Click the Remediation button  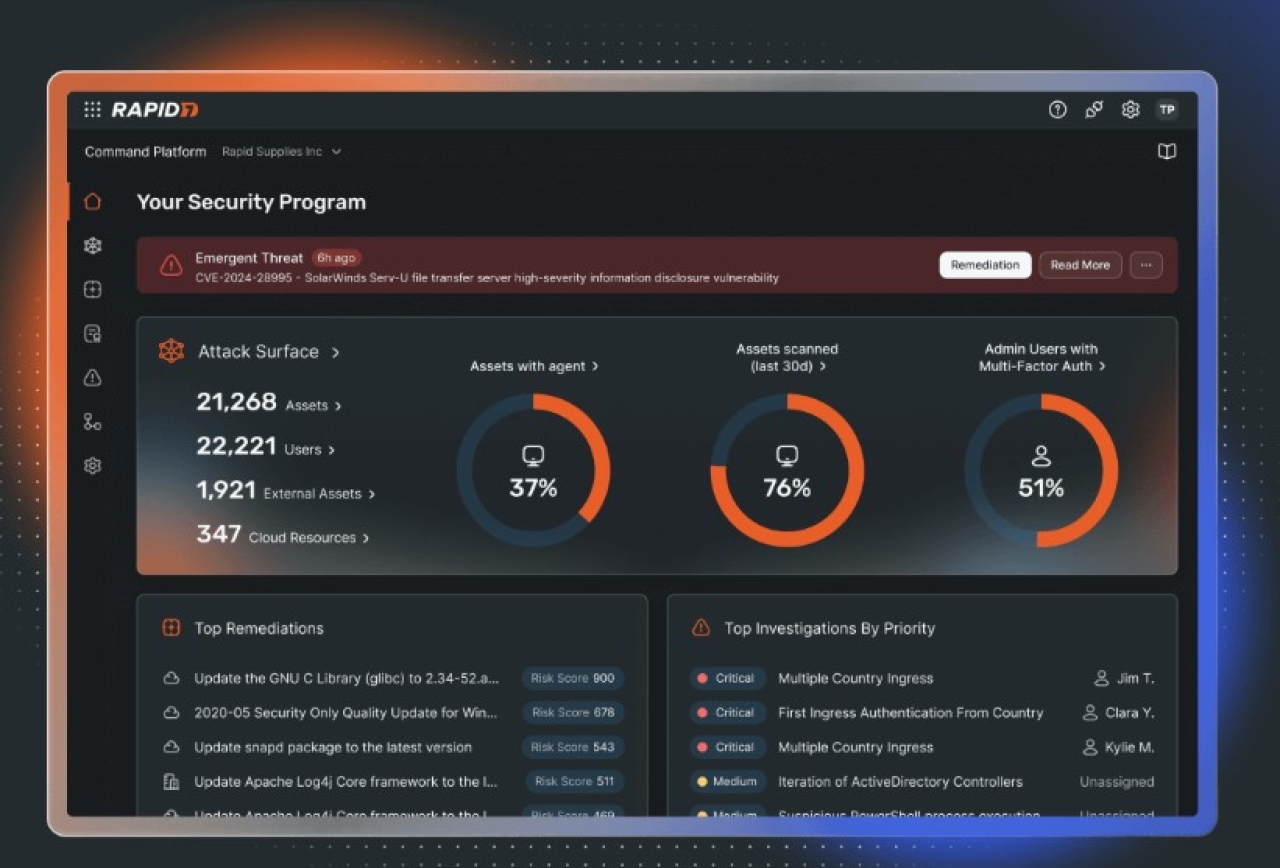click(985, 265)
